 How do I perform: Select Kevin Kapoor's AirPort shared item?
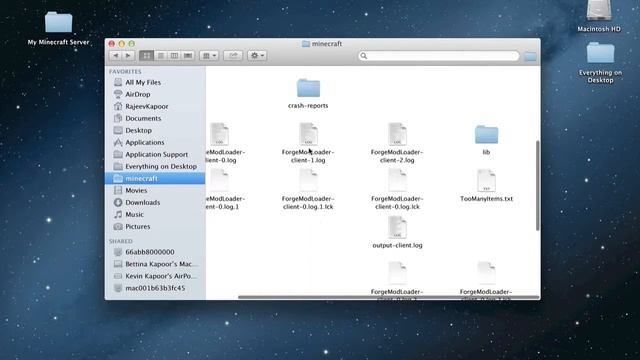tap(155, 276)
